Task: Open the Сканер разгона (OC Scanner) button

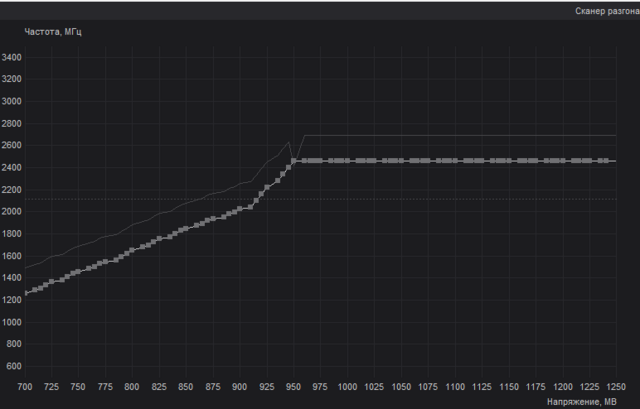Action: [604, 11]
